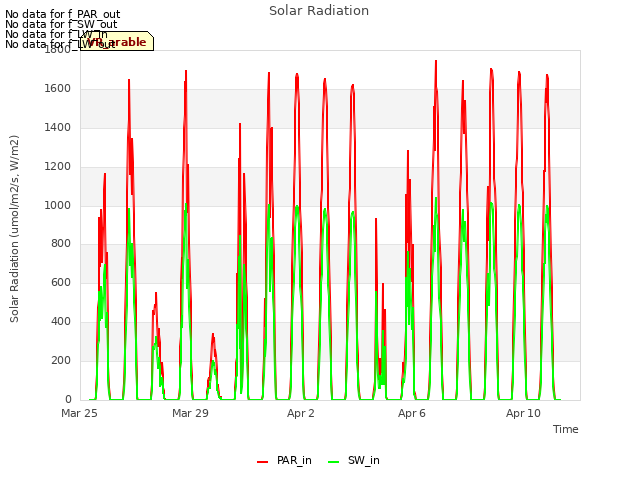
Task: Click the green SW_in legend color marker
Action: tap(333, 462)
